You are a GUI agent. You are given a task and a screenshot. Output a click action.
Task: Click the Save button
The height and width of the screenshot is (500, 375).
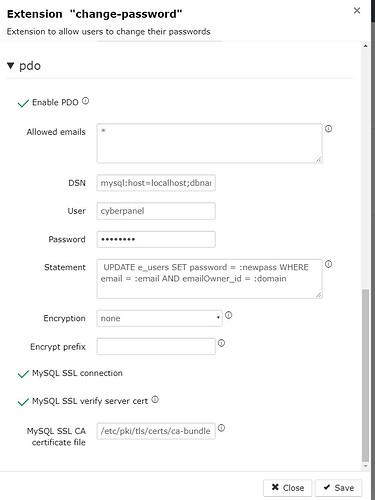tap(338, 488)
